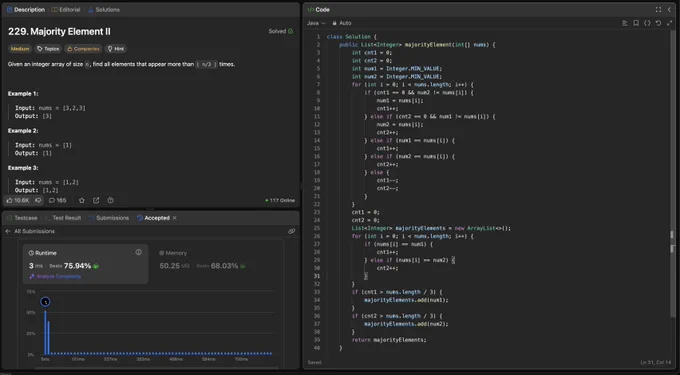Expand editor with diagonal arrows icon
The image size is (680, 375).
[669, 23]
